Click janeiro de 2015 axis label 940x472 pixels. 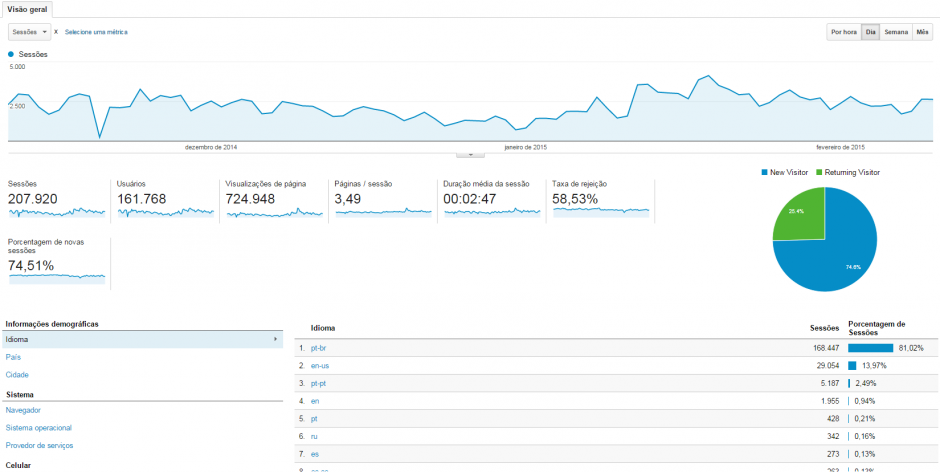526,147
